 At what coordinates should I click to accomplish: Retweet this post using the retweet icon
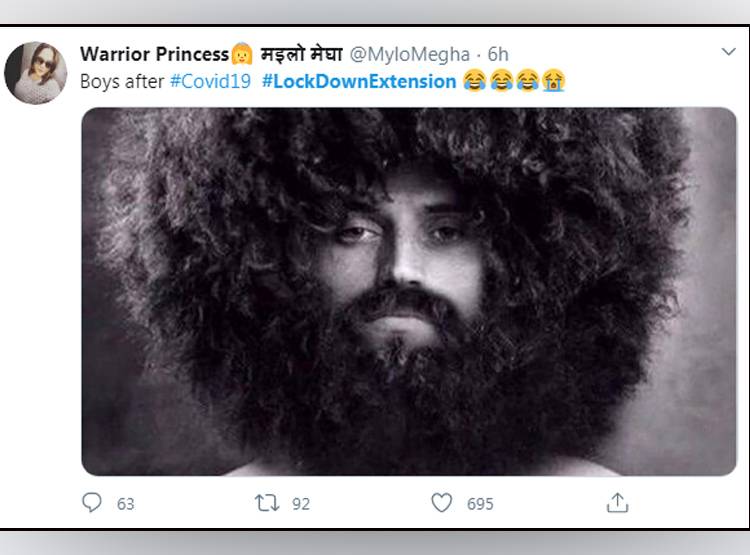tap(267, 502)
